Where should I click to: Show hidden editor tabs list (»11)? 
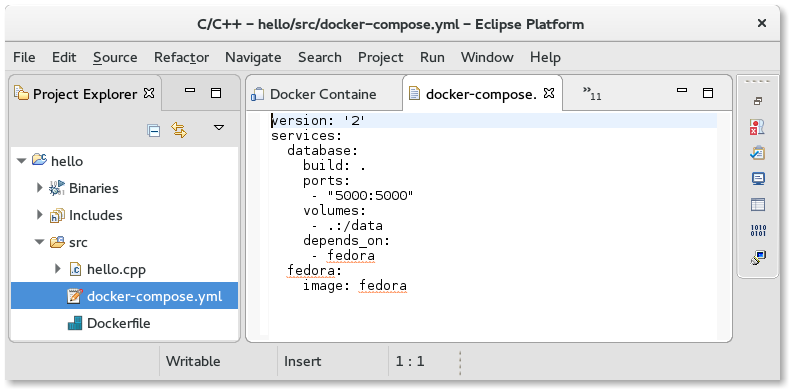click(592, 93)
